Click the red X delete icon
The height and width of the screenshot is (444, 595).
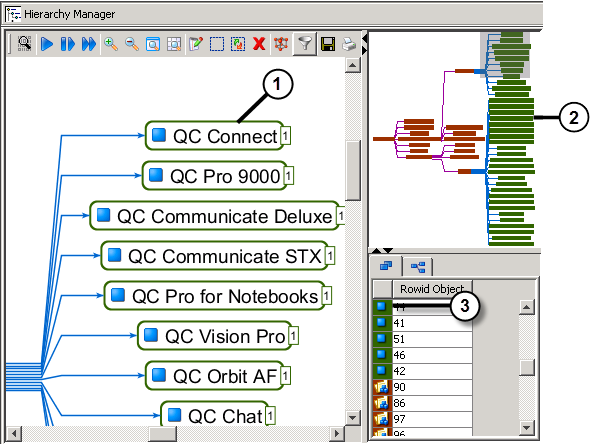259,44
